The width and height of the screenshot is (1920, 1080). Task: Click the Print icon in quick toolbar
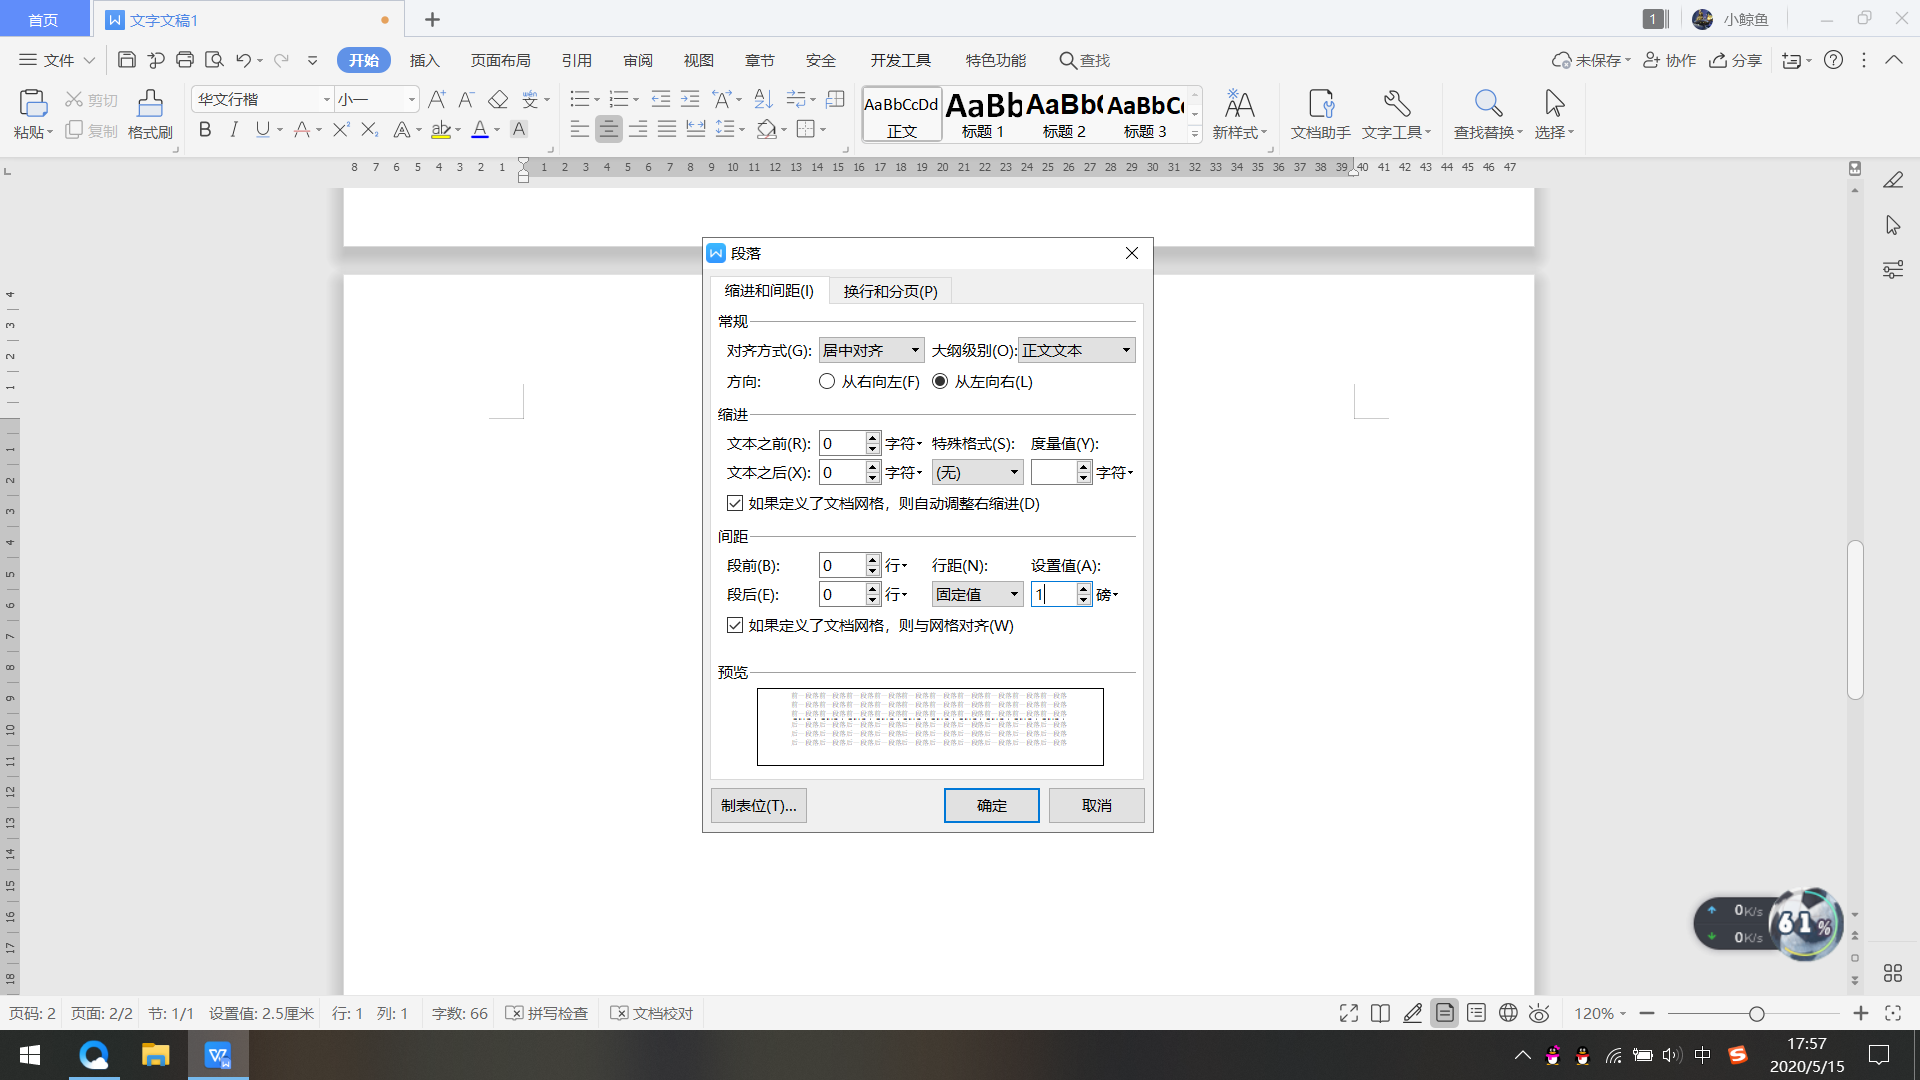[x=185, y=60]
